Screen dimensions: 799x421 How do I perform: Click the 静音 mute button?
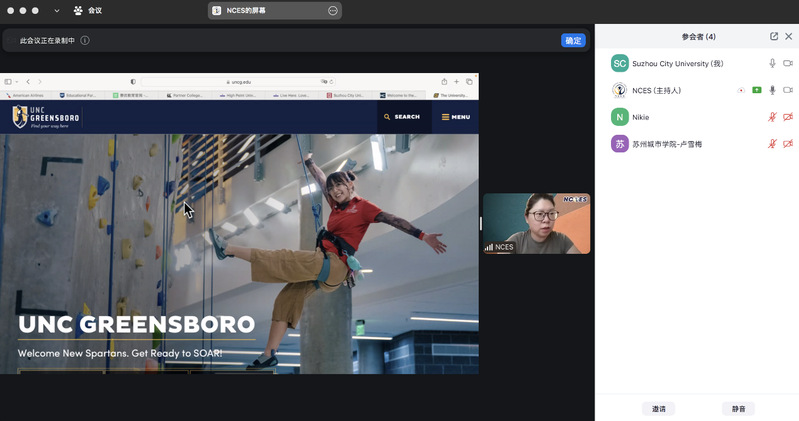click(x=738, y=408)
